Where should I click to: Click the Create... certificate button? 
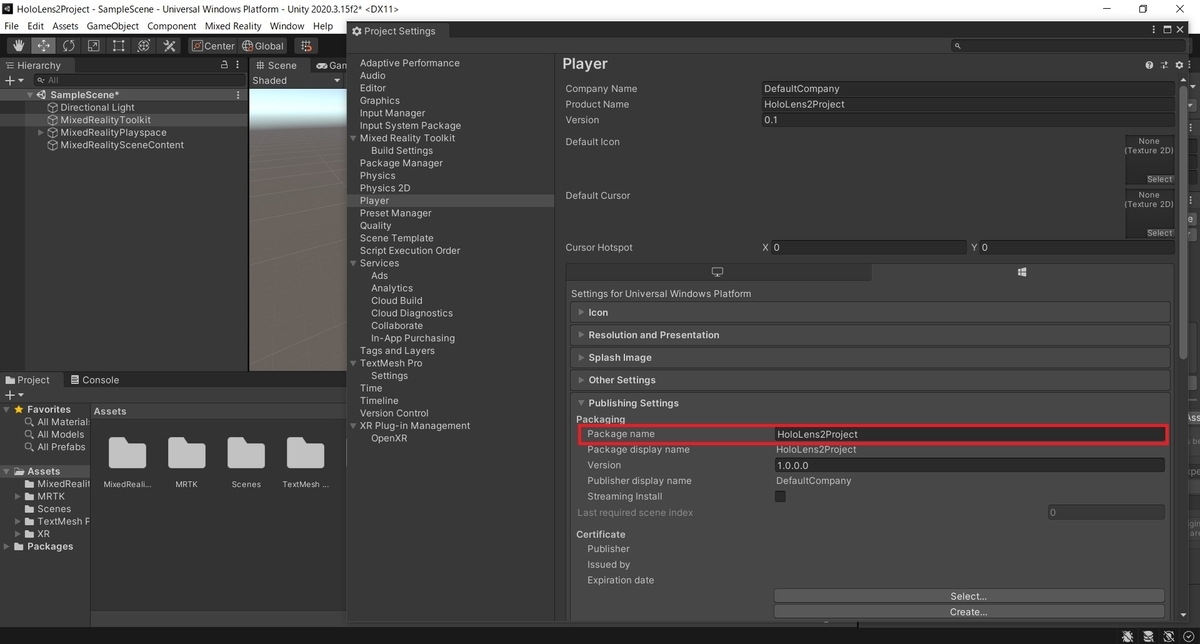tap(968, 612)
